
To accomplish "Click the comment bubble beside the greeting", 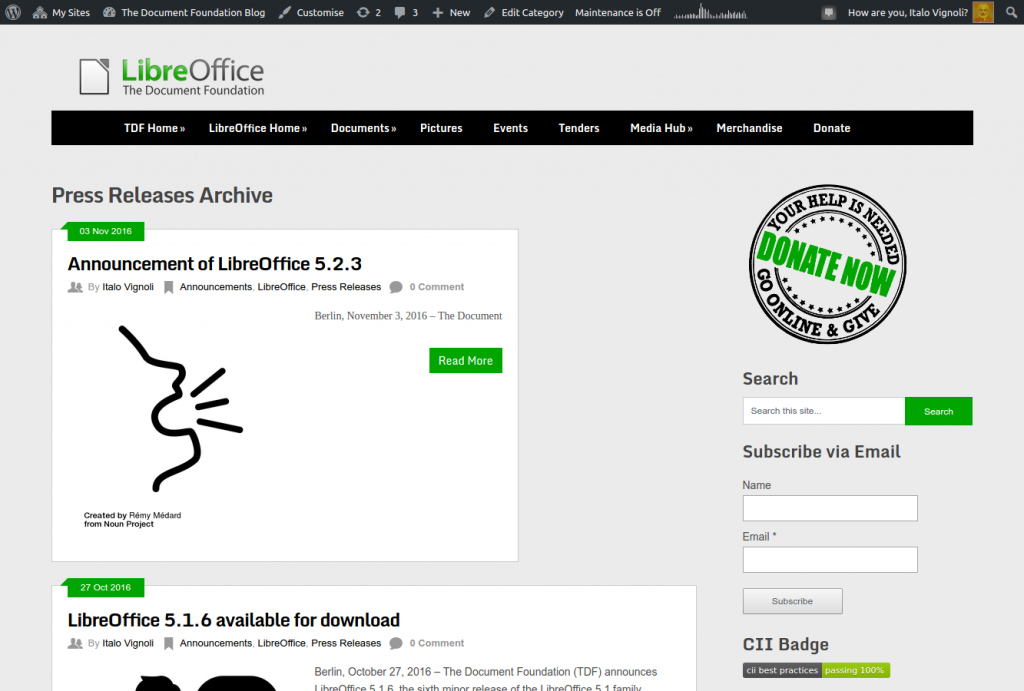I will (x=828, y=12).
